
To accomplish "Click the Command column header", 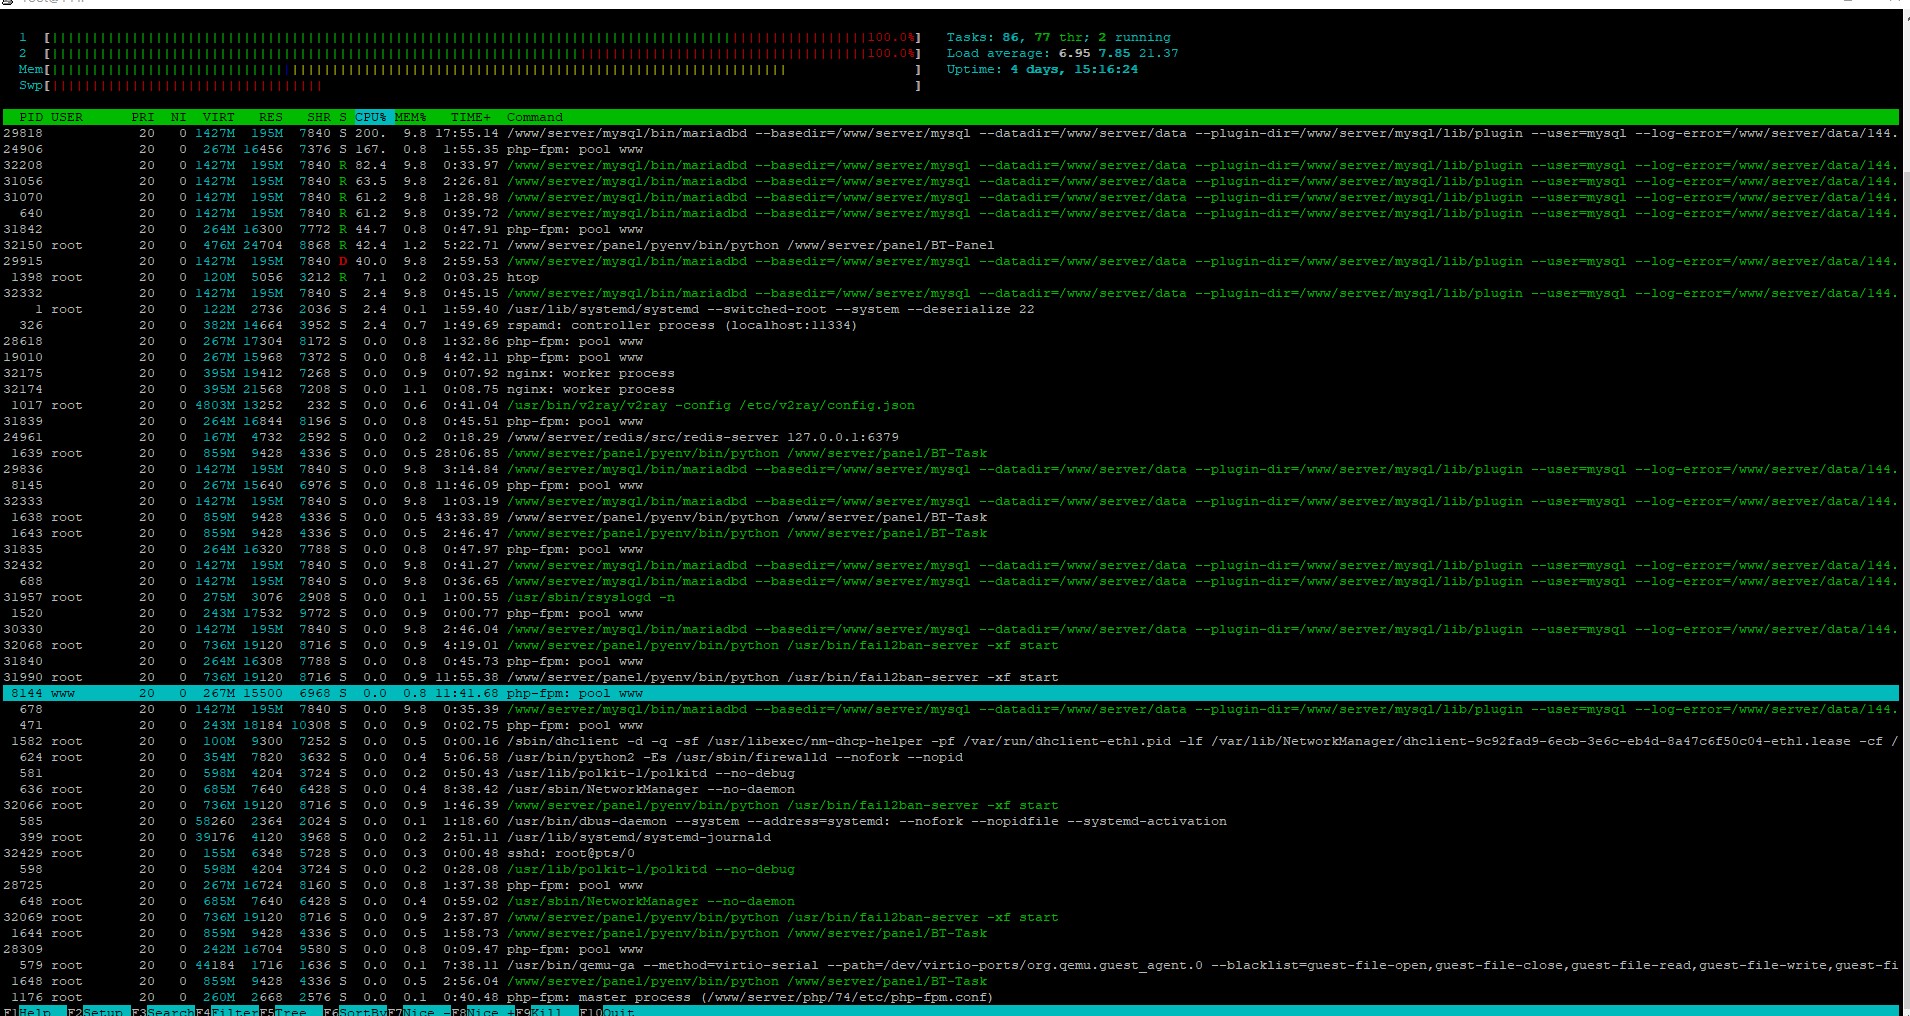I will click(x=535, y=117).
